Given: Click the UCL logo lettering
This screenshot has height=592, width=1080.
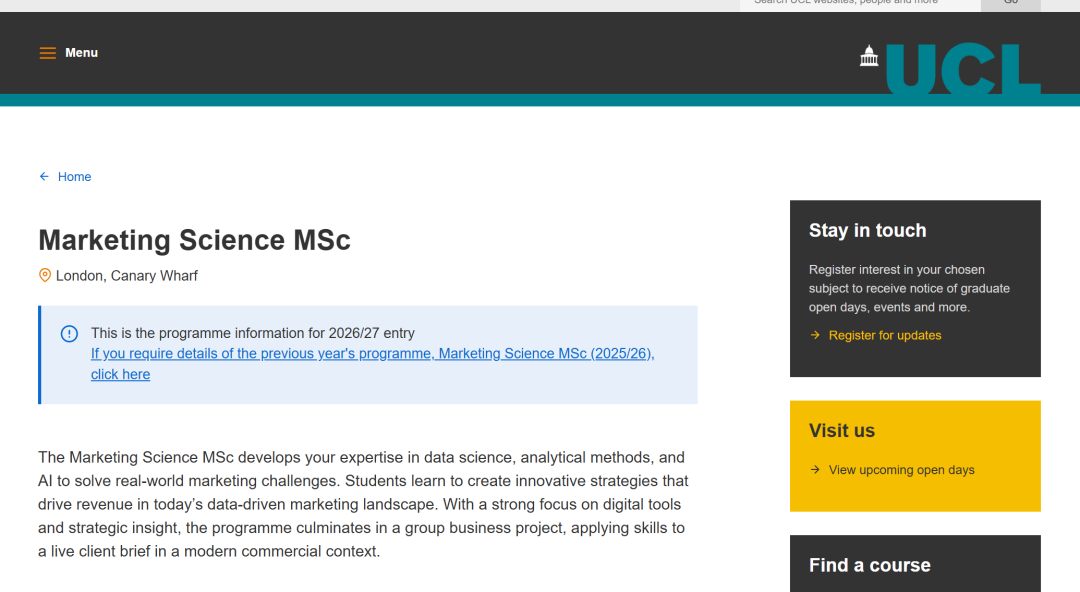Looking at the screenshot, I should (x=962, y=69).
